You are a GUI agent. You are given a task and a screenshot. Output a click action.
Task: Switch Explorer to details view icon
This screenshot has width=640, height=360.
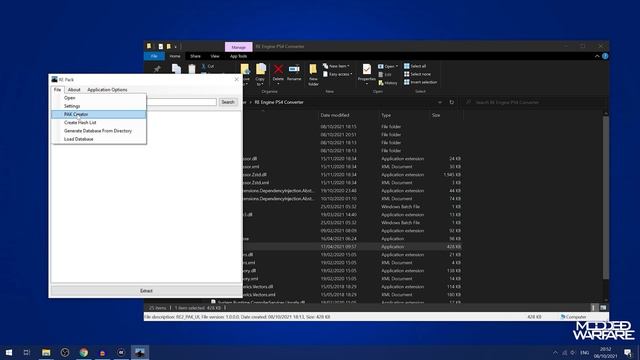tap(594, 308)
